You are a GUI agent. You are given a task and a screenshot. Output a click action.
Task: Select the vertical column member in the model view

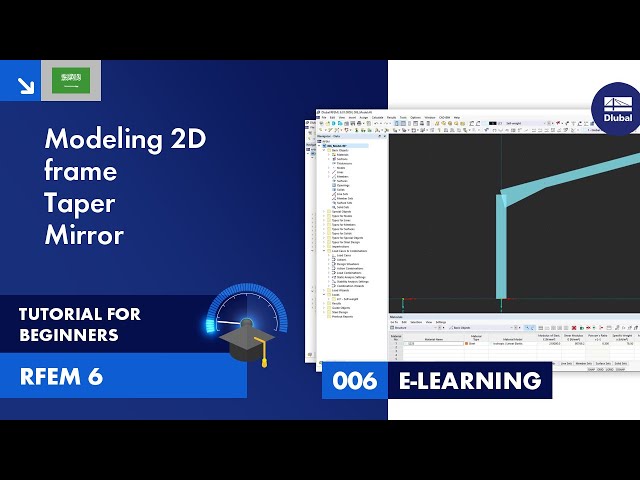[x=501, y=249]
